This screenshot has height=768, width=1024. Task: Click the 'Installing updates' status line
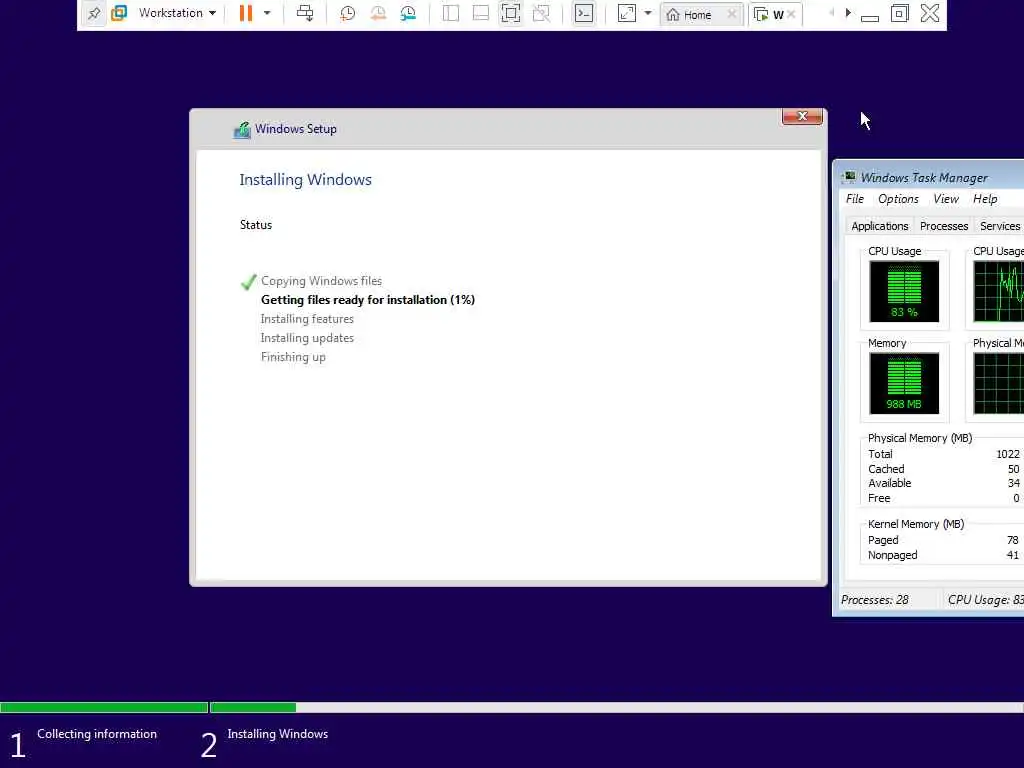point(307,338)
